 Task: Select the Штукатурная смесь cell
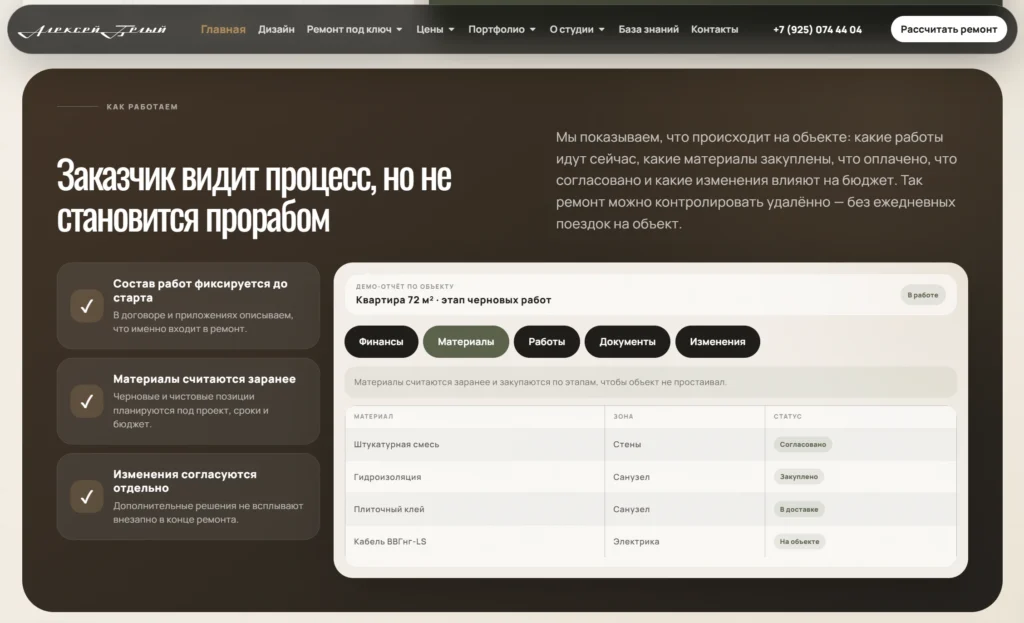pyautogui.click(x=475, y=444)
